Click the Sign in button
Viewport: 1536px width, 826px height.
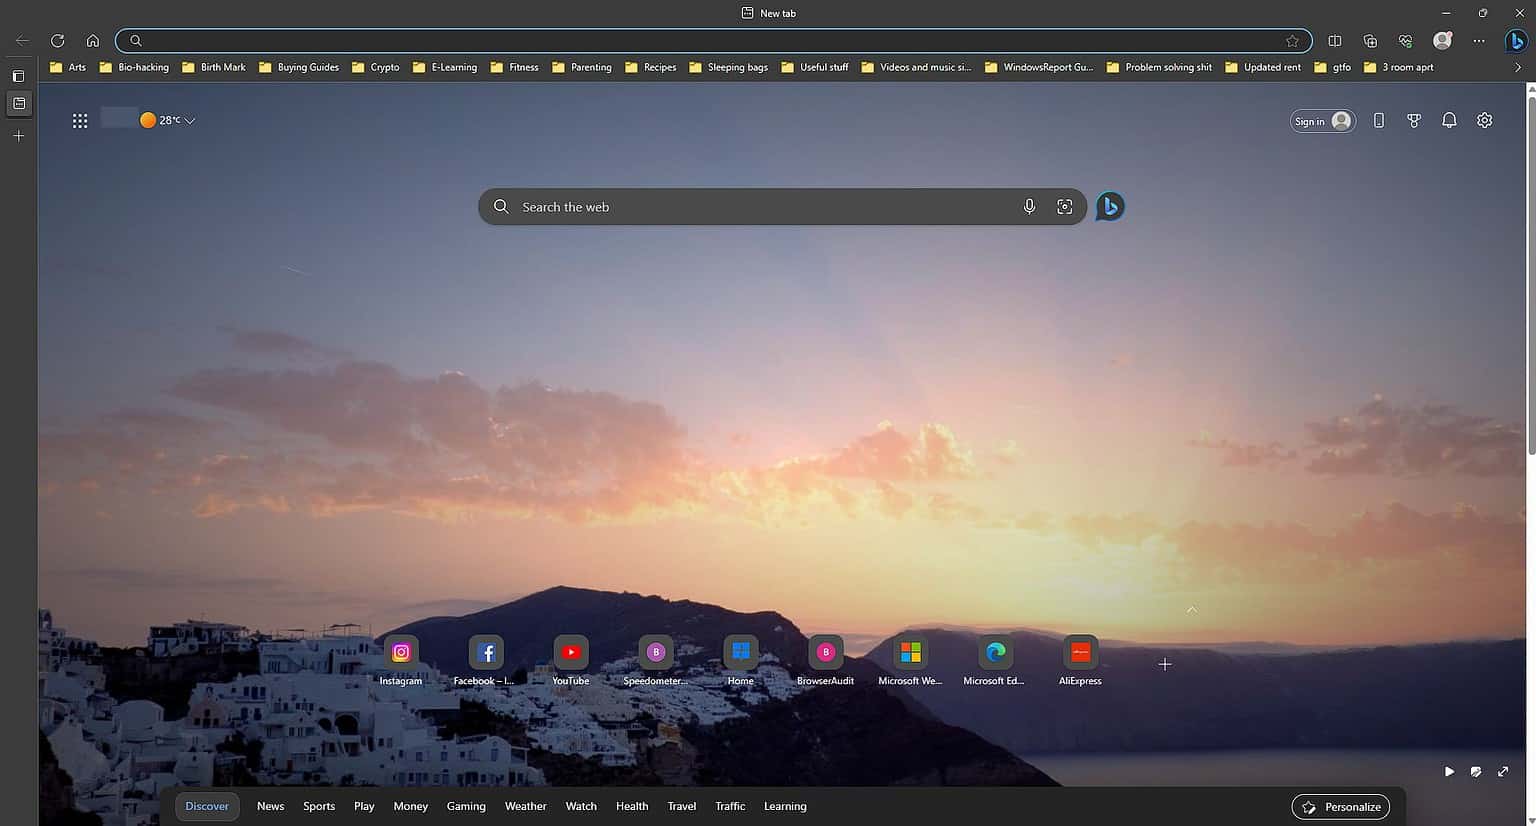click(x=1321, y=120)
